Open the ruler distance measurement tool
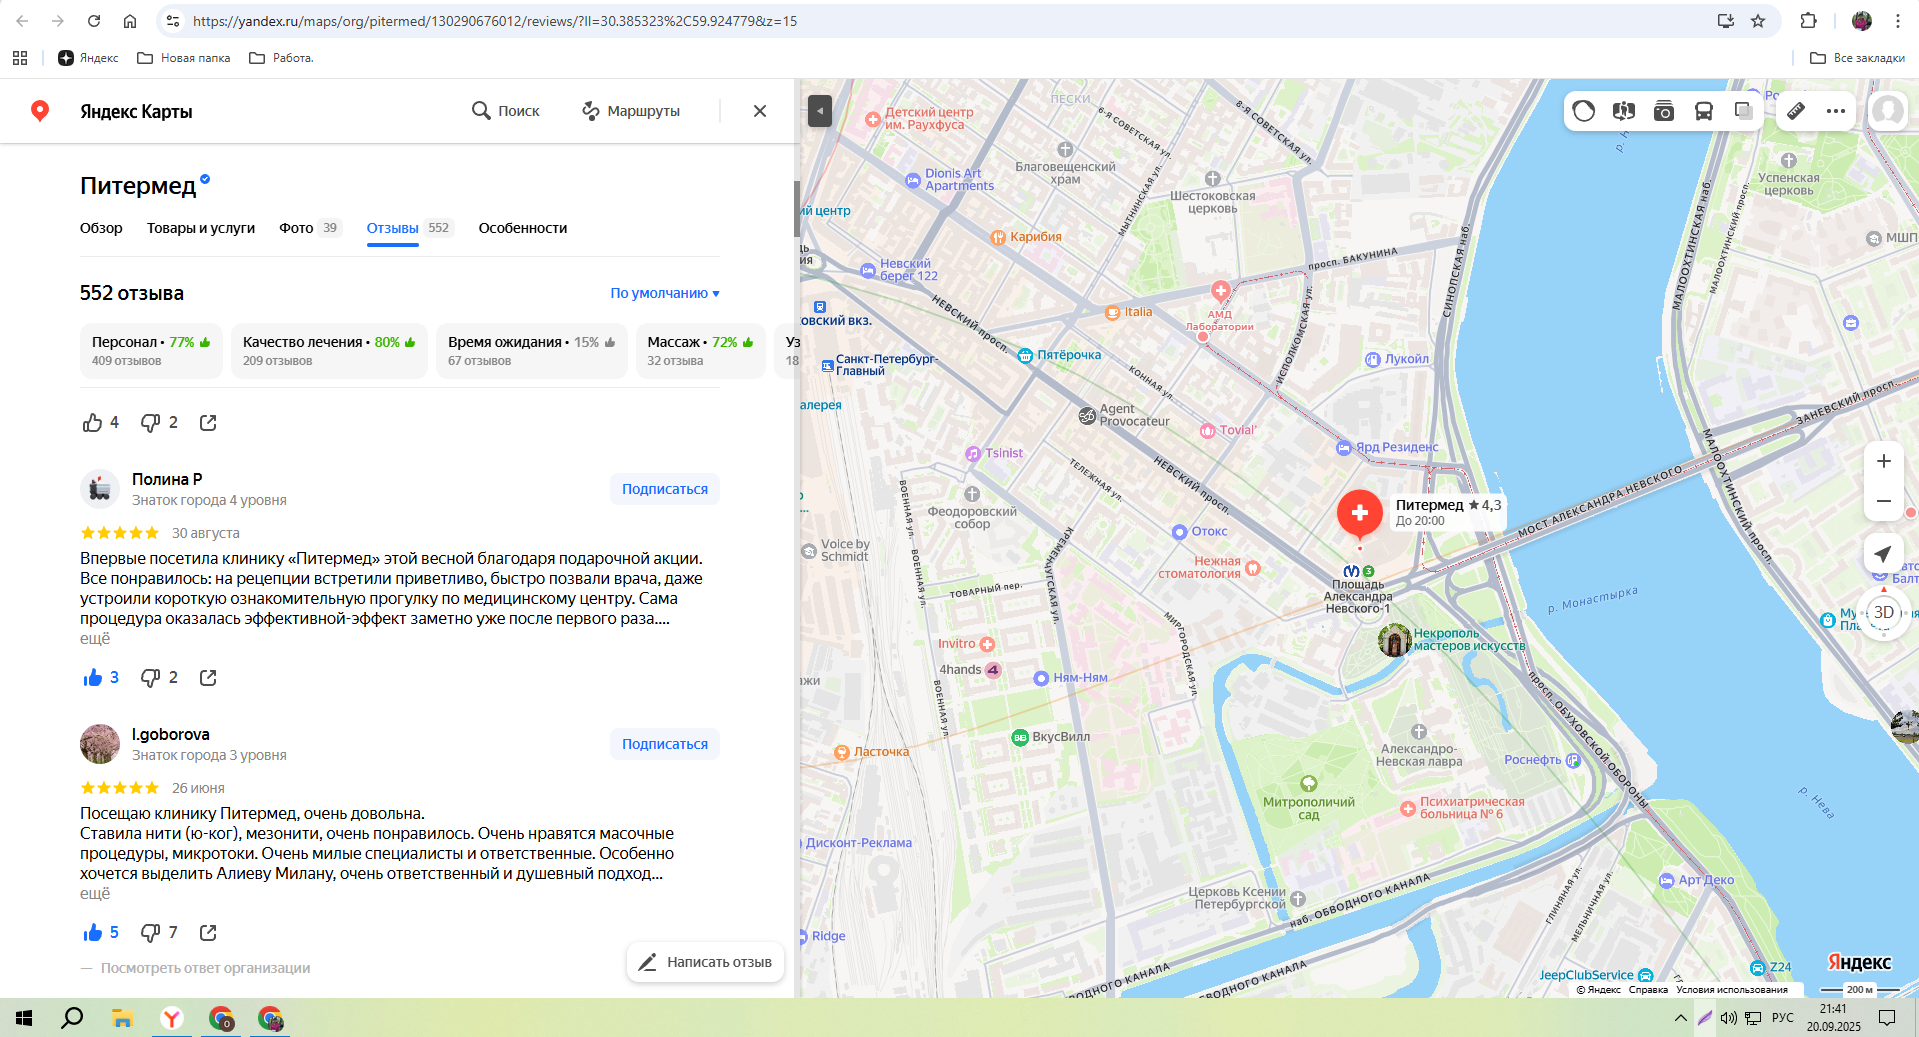The image size is (1919, 1037). pos(1796,111)
